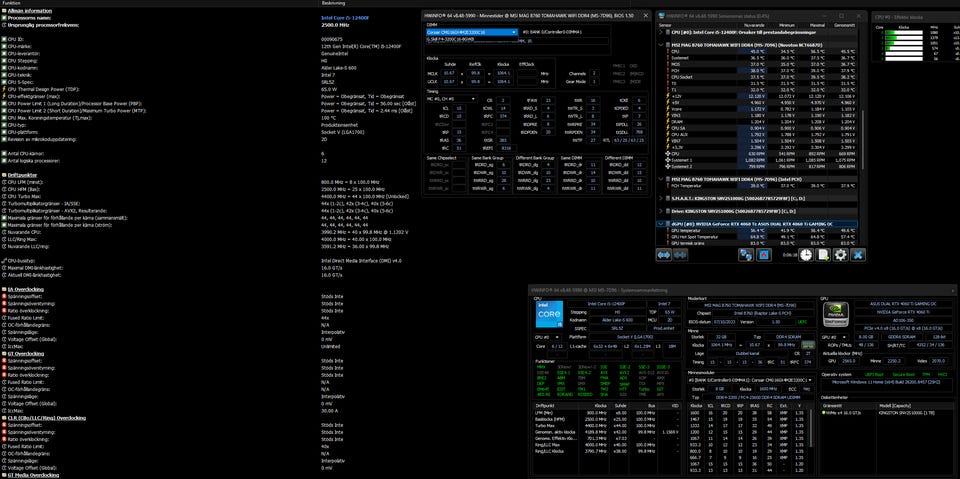Screen dimensions: 960x479
Task: Expand the CPU [#0] Intel Core i5-12400F sensor group
Action: (661, 31)
